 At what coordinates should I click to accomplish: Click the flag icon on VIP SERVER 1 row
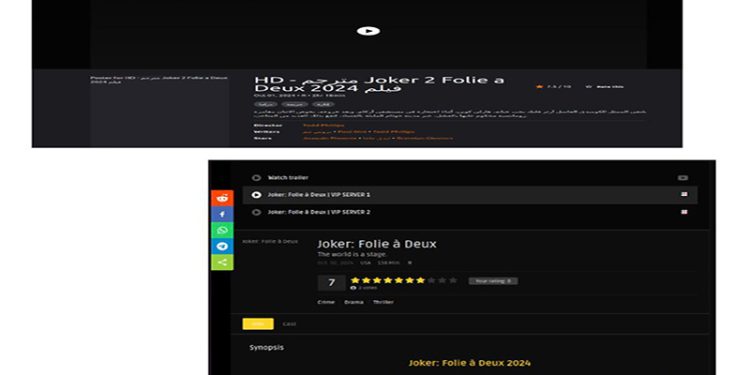[x=684, y=195]
